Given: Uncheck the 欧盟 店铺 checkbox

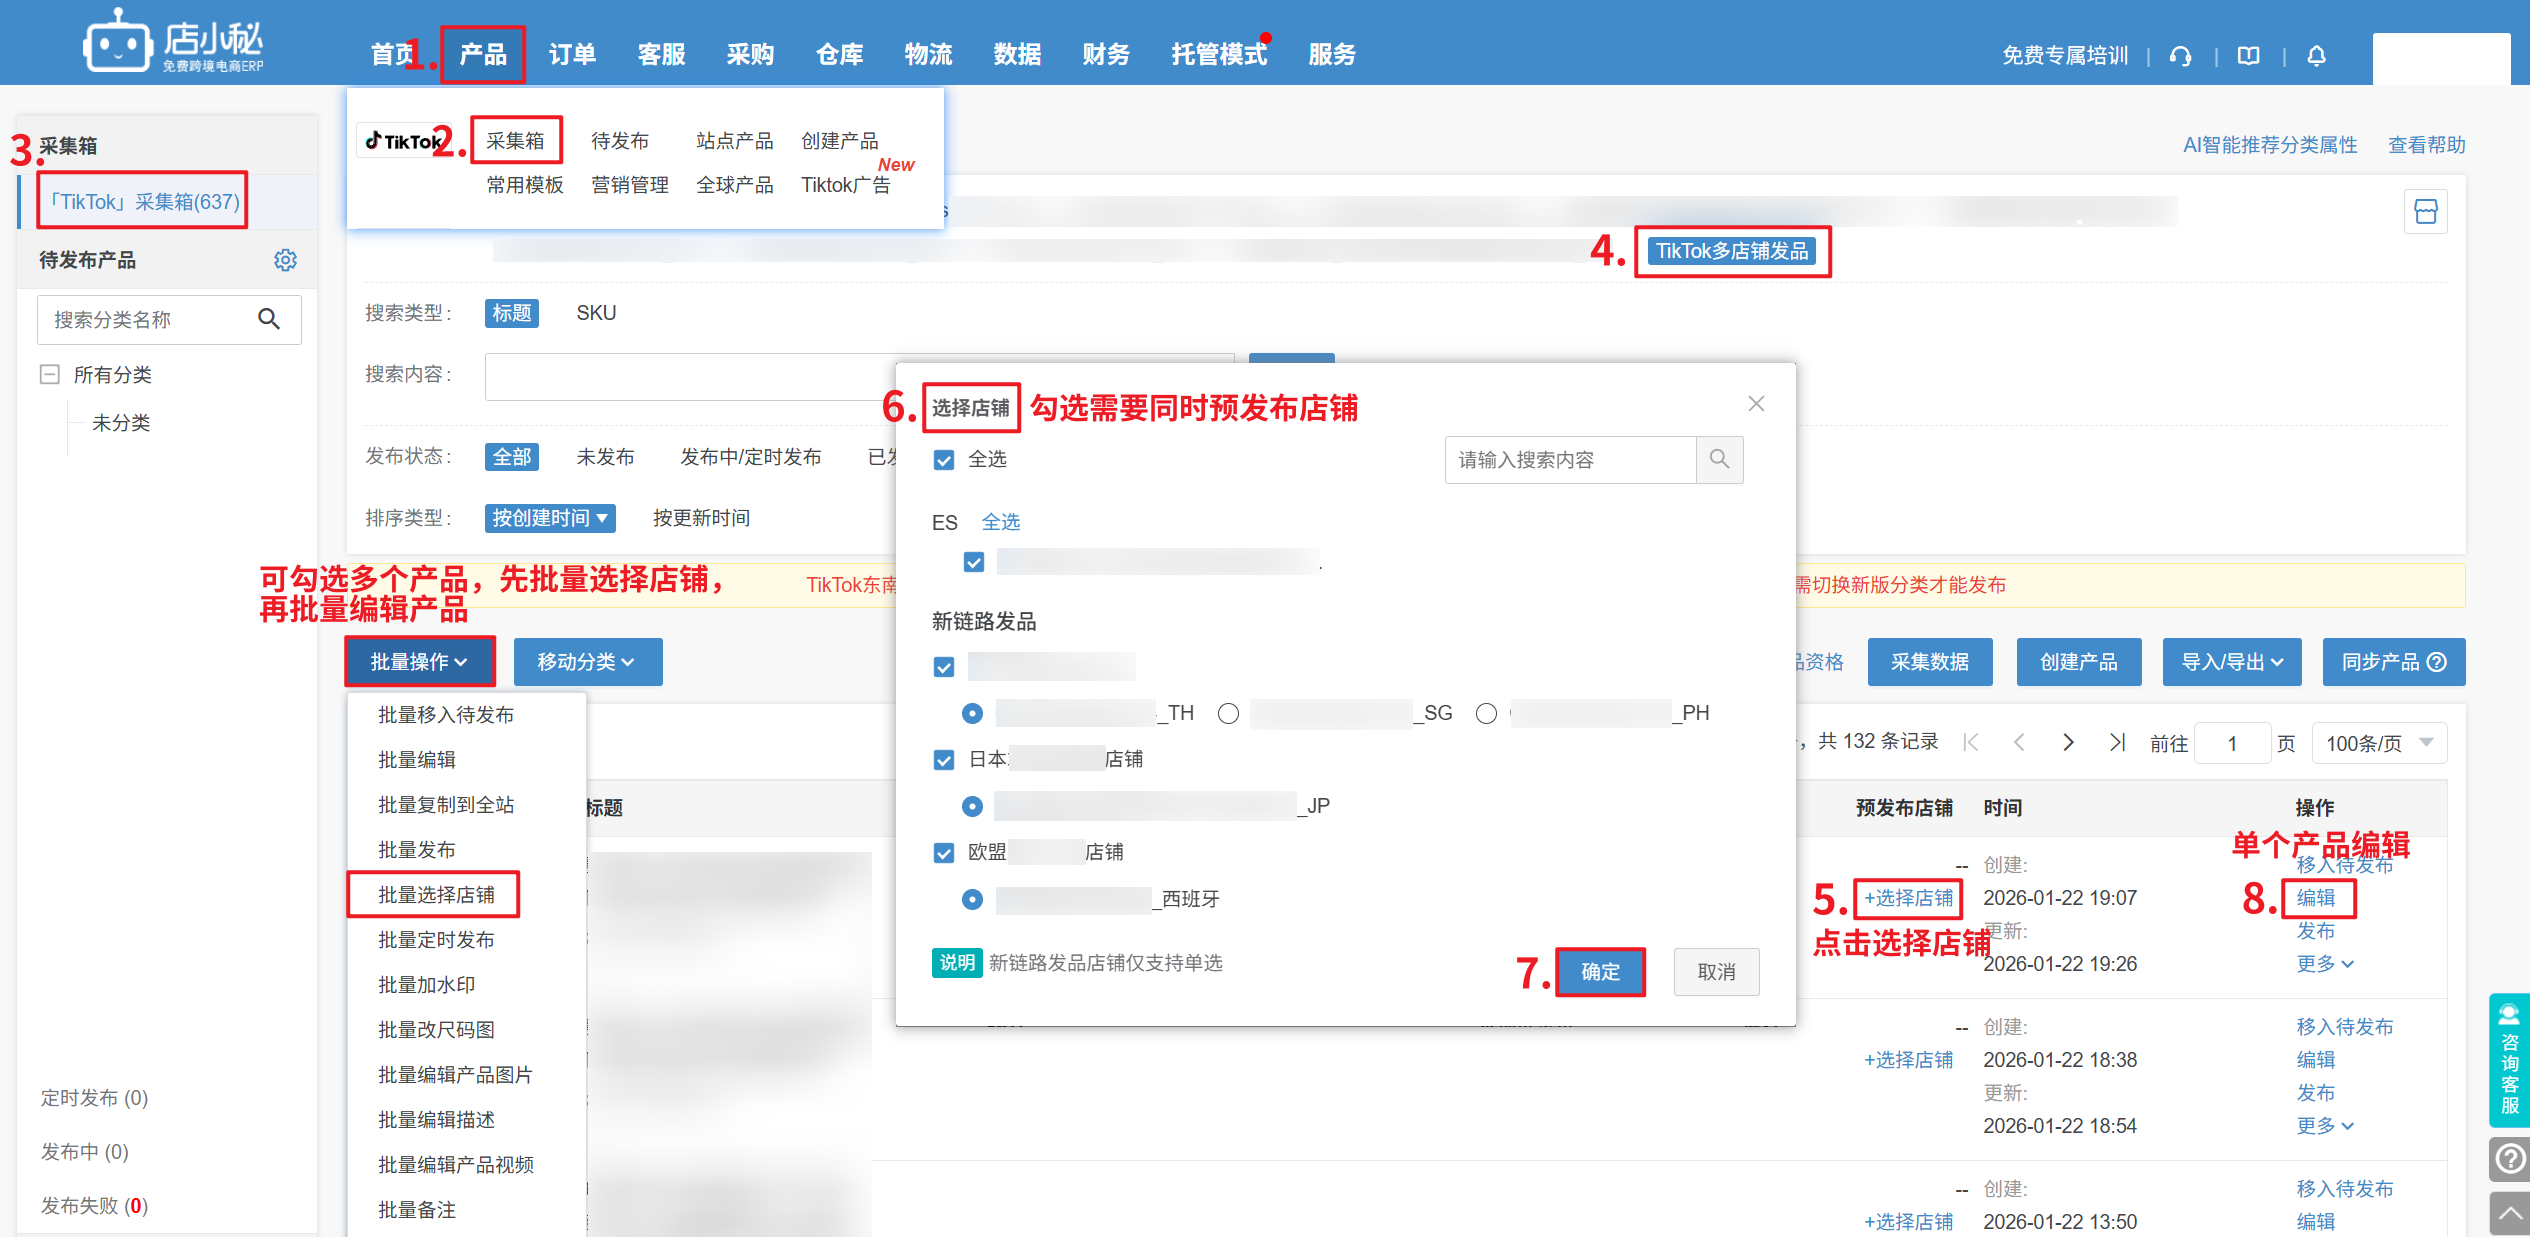Looking at the screenshot, I should coord(943,853).
